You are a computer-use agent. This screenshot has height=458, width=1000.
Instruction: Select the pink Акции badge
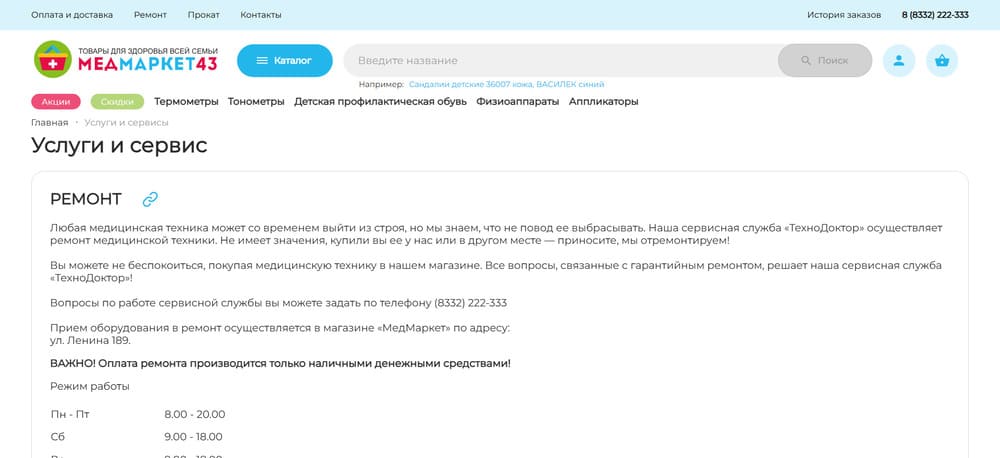[x=56, y=101]
